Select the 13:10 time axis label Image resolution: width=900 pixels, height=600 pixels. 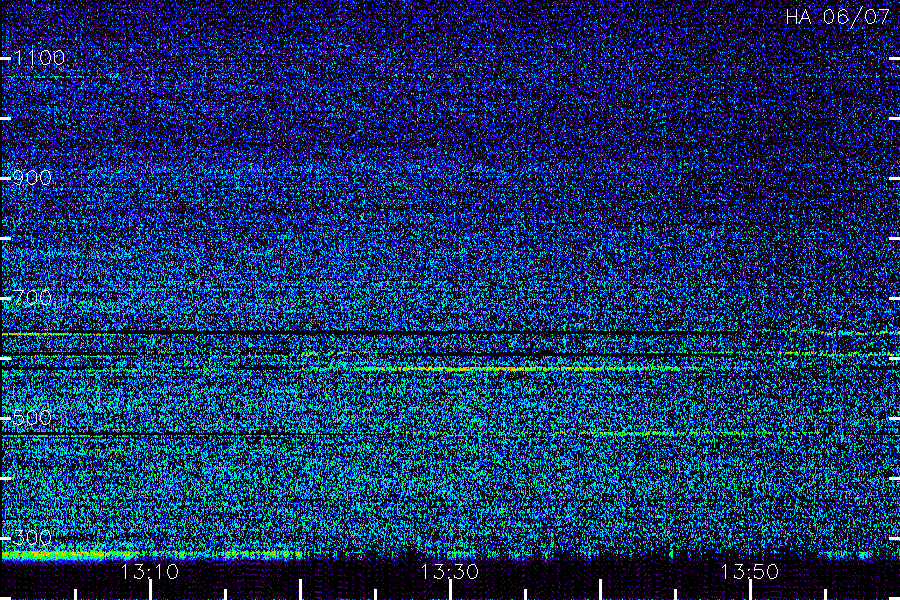(x=150, y=571)
